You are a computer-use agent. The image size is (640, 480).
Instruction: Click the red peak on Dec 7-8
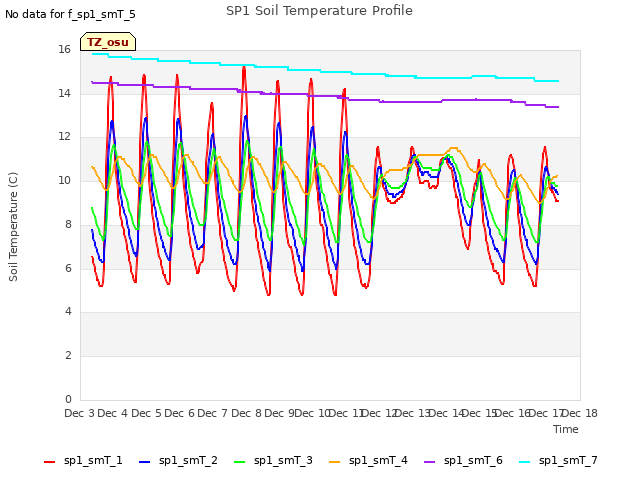[244, 67]
